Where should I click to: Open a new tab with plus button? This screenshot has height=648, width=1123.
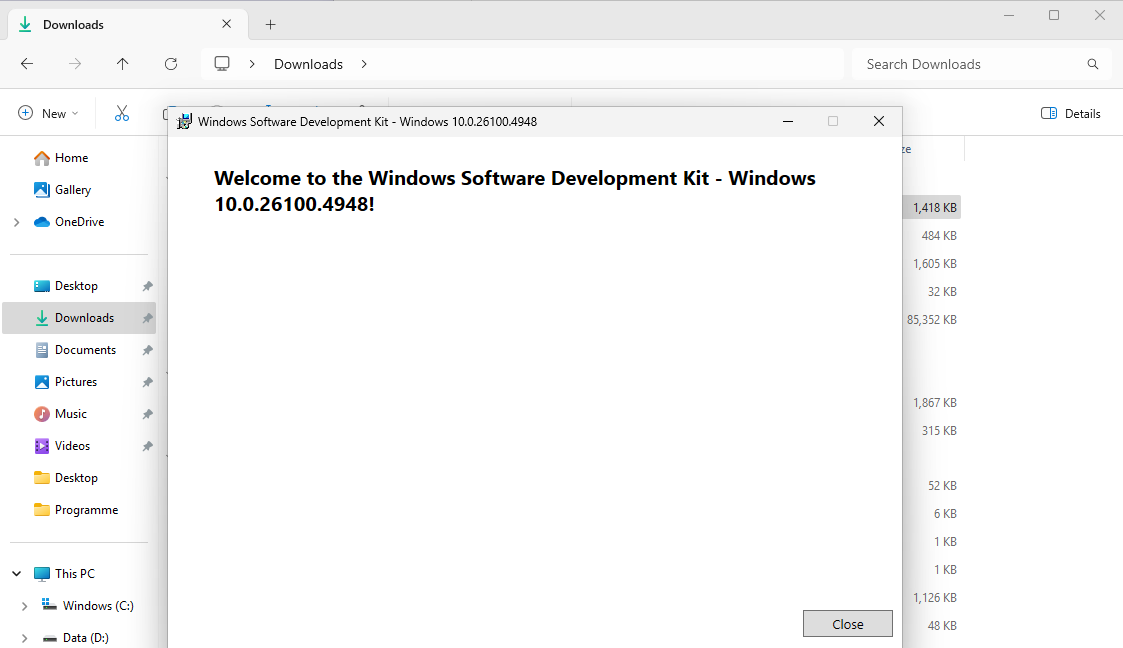(270, 25)
